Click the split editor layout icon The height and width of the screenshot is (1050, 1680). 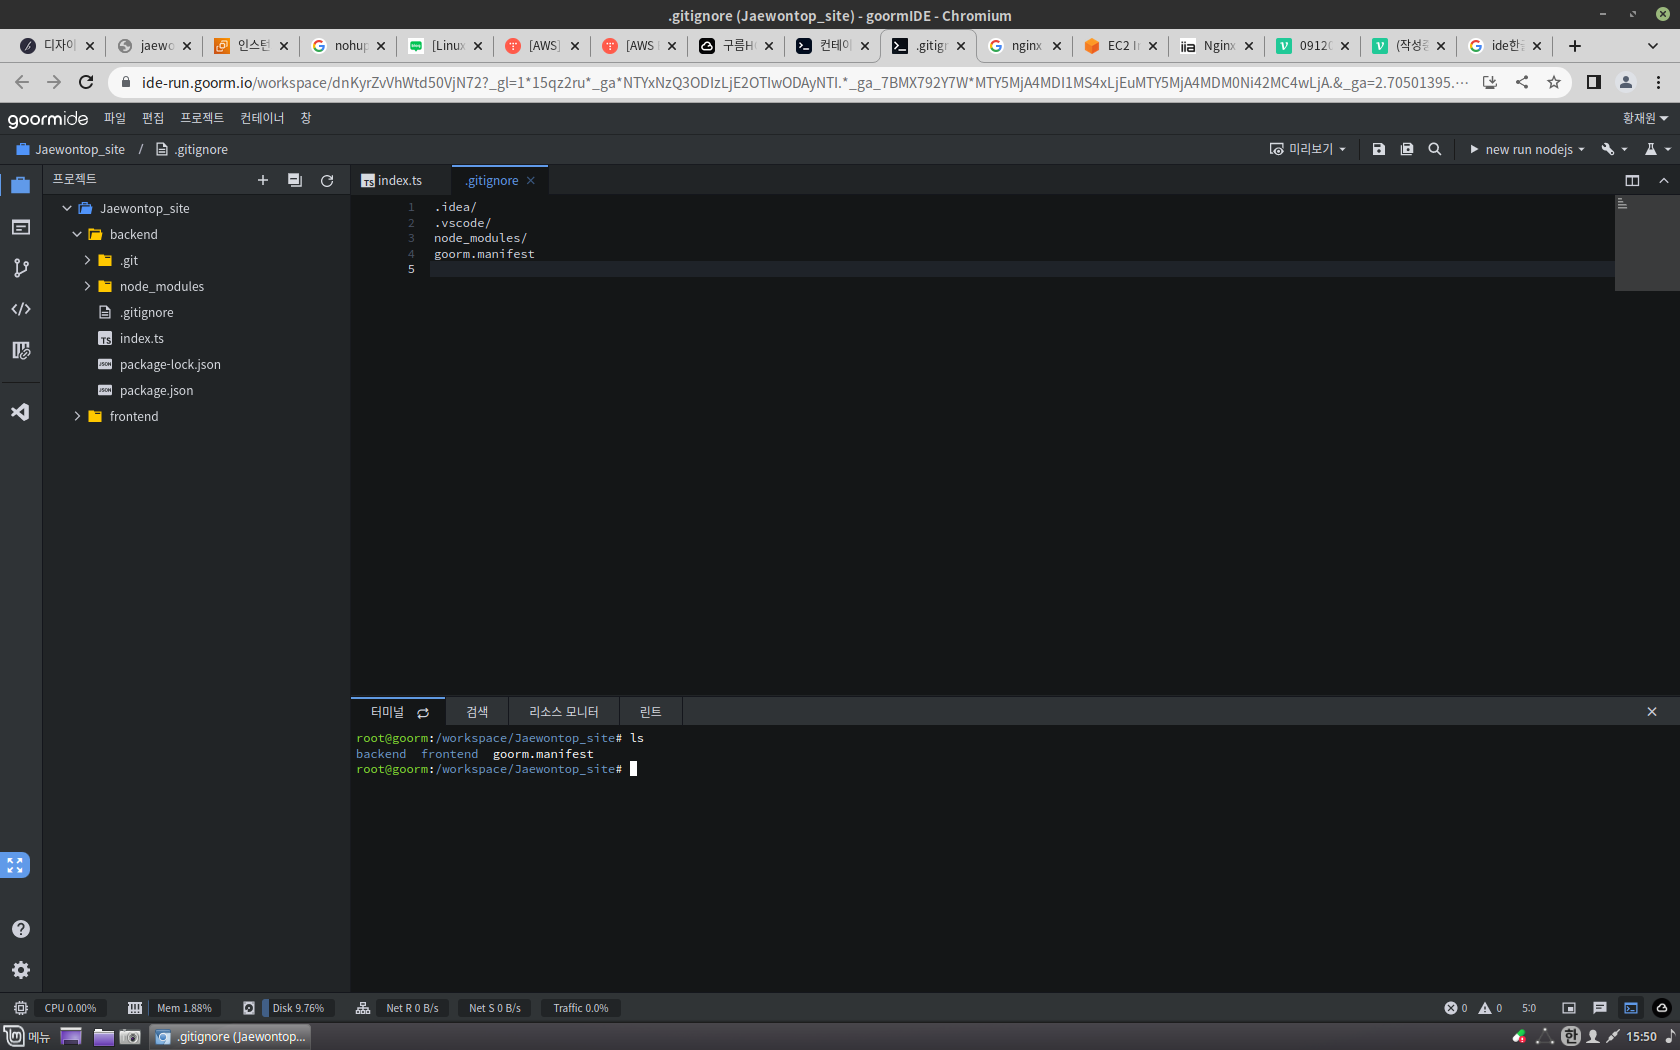tap(1632, 180)
